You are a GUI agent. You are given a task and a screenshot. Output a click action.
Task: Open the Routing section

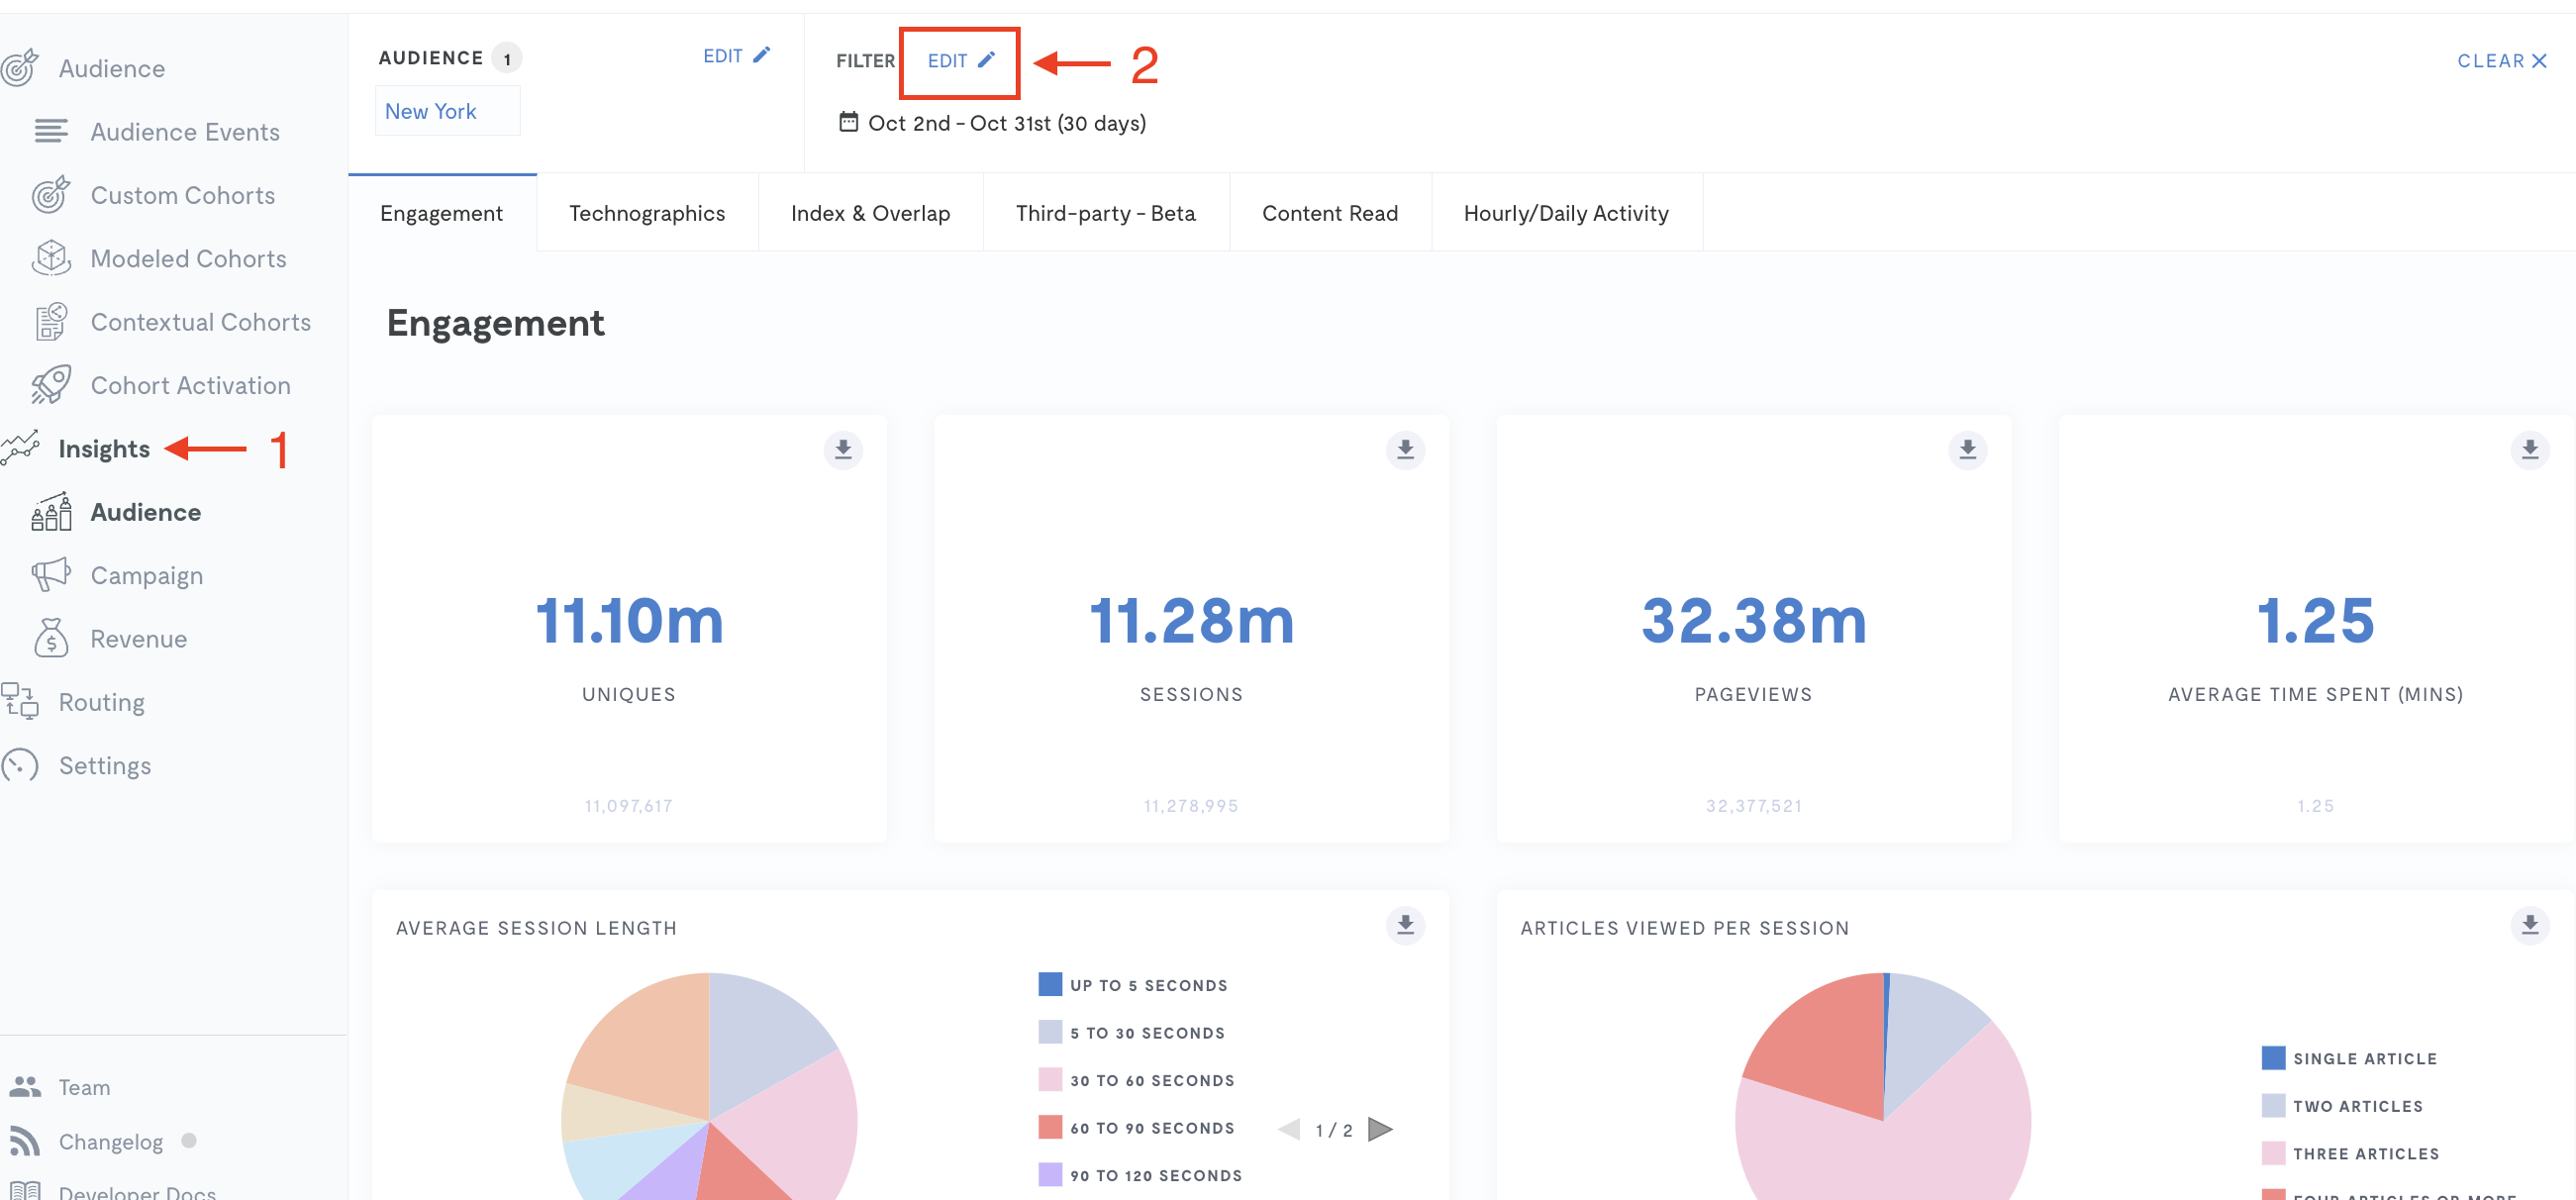tap(101, 703)
